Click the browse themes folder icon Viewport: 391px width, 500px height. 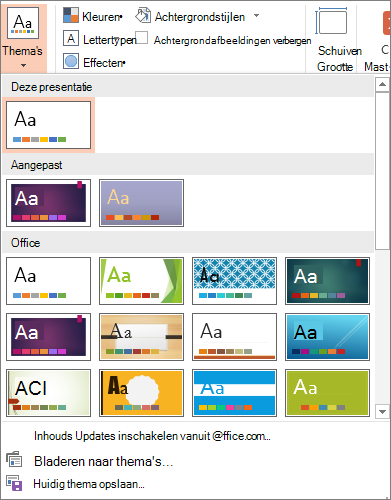[14, 460]
